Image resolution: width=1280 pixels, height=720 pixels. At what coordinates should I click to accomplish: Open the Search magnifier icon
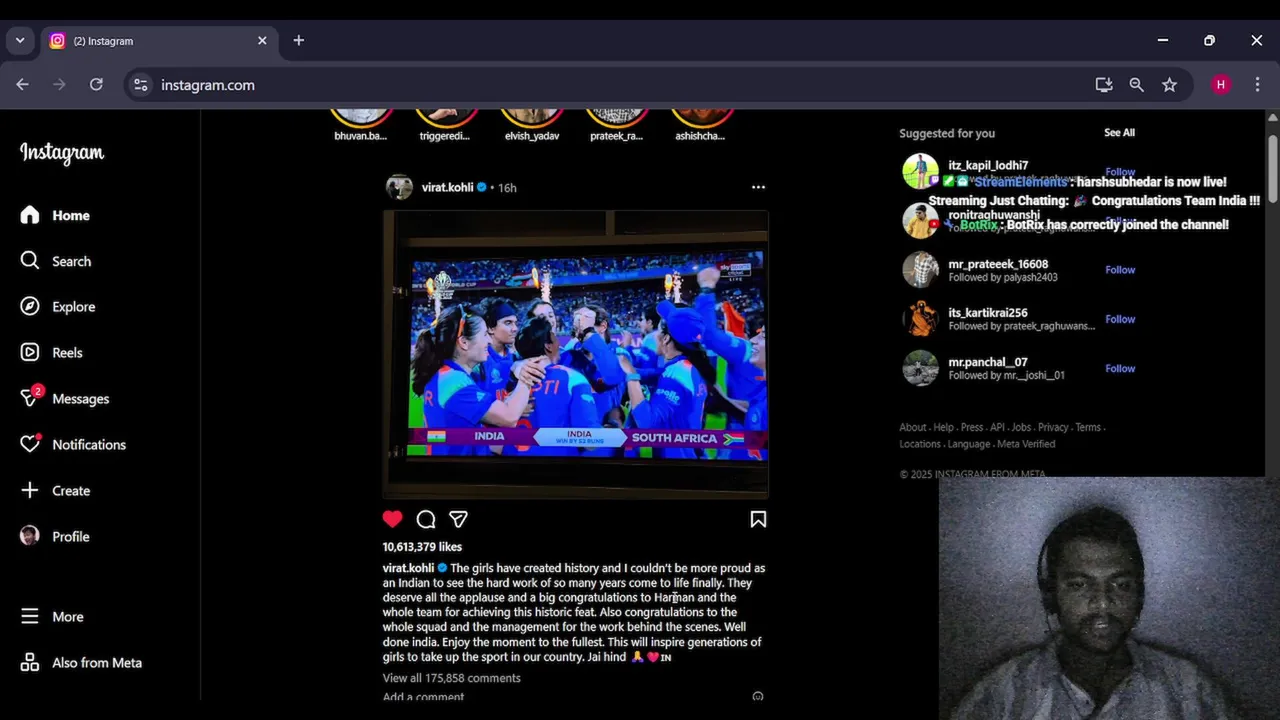coord(30,261)
